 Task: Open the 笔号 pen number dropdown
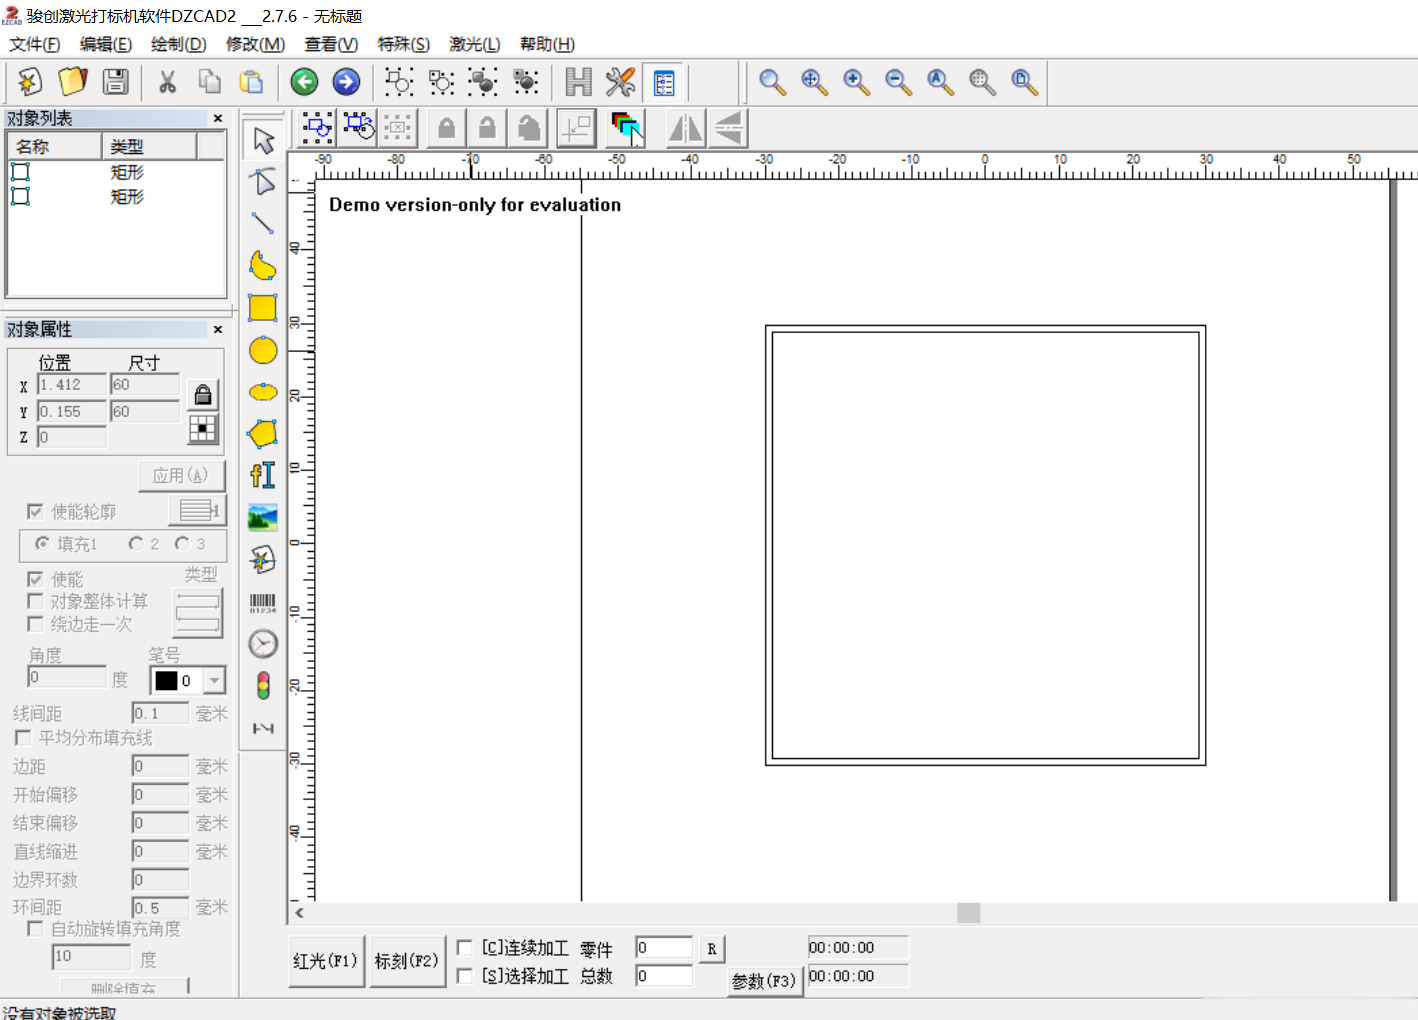coord(214,681)
